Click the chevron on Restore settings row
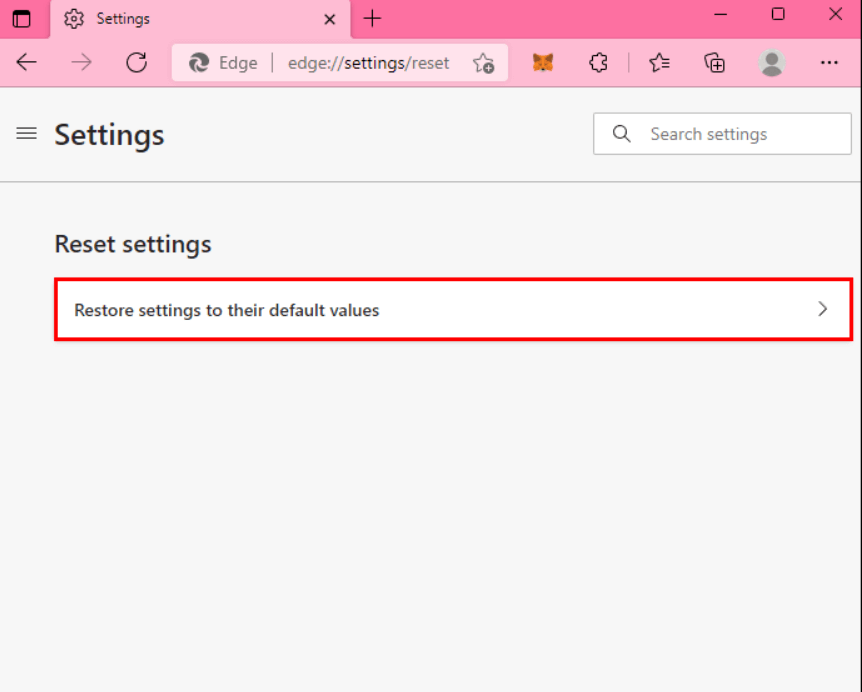This screenshot has height=692, width=862. (822, 309)
